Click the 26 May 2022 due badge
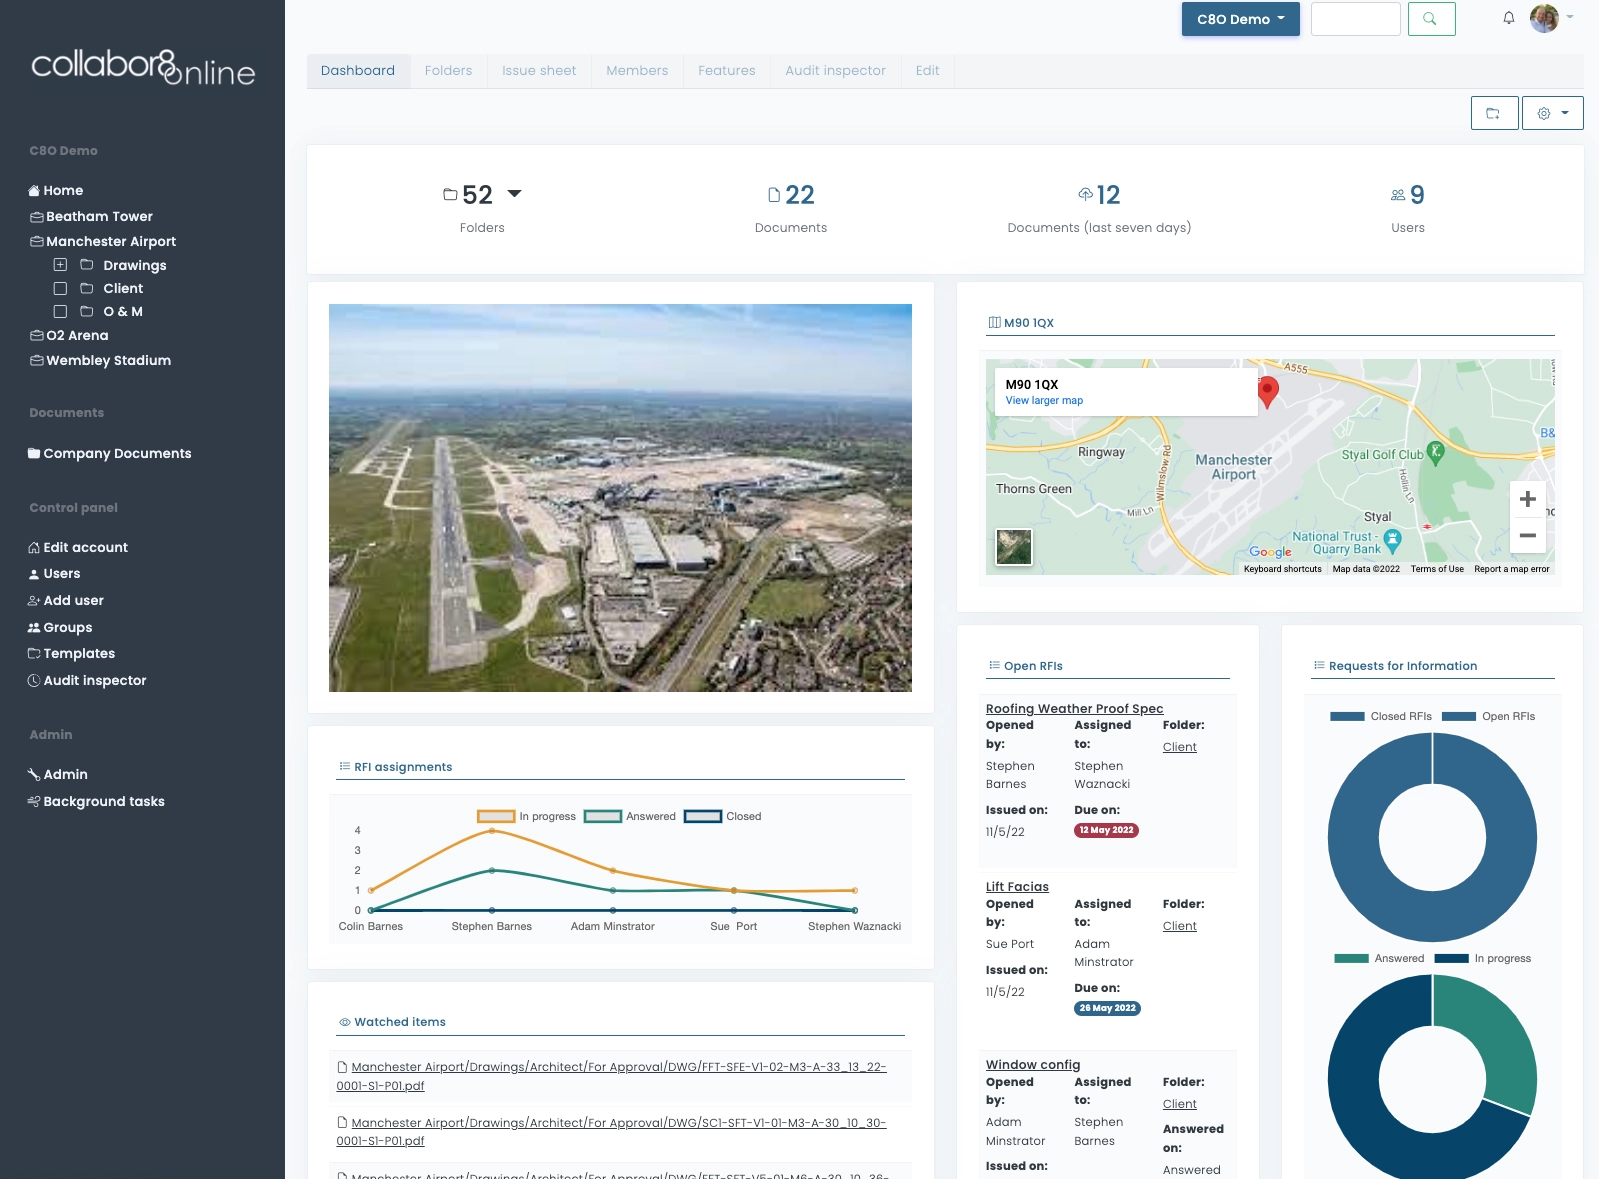 click(1107, 1008)
